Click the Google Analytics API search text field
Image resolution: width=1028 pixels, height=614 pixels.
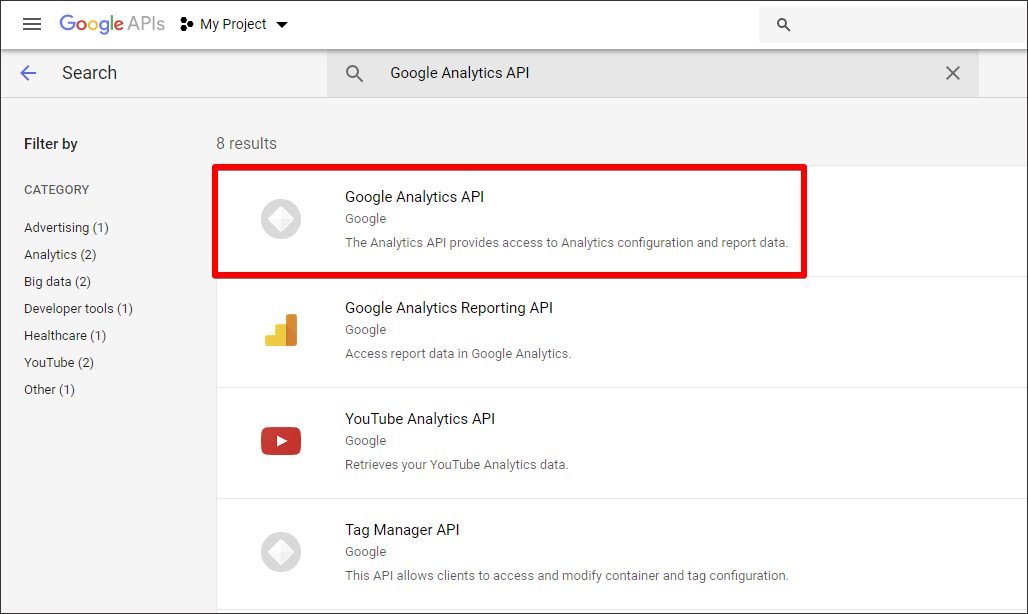click(653, 73)
